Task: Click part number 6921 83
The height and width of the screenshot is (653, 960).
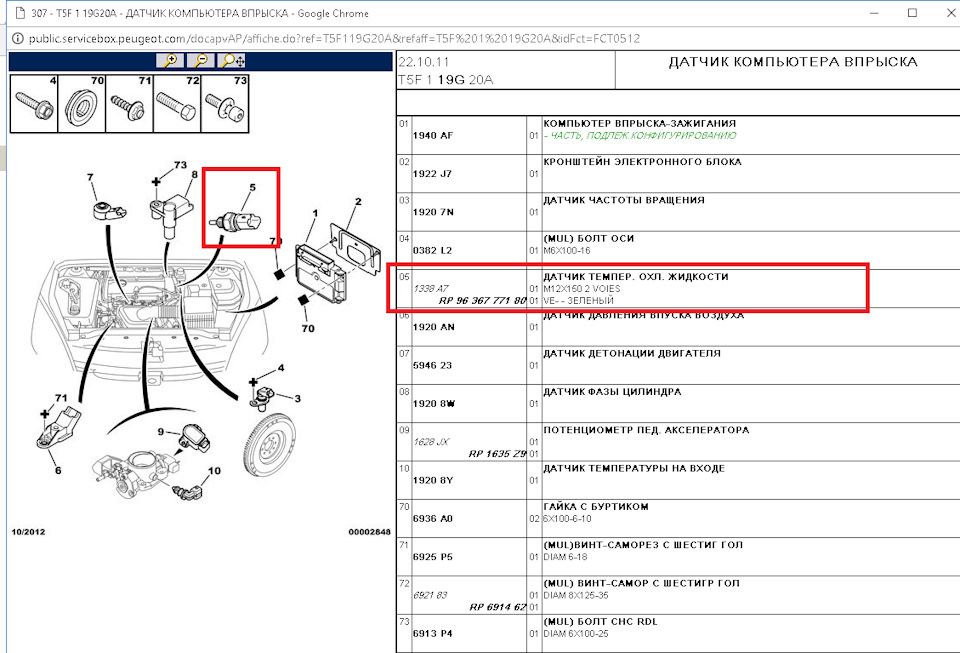Action: pyautogui.click(x=430, y=595)
